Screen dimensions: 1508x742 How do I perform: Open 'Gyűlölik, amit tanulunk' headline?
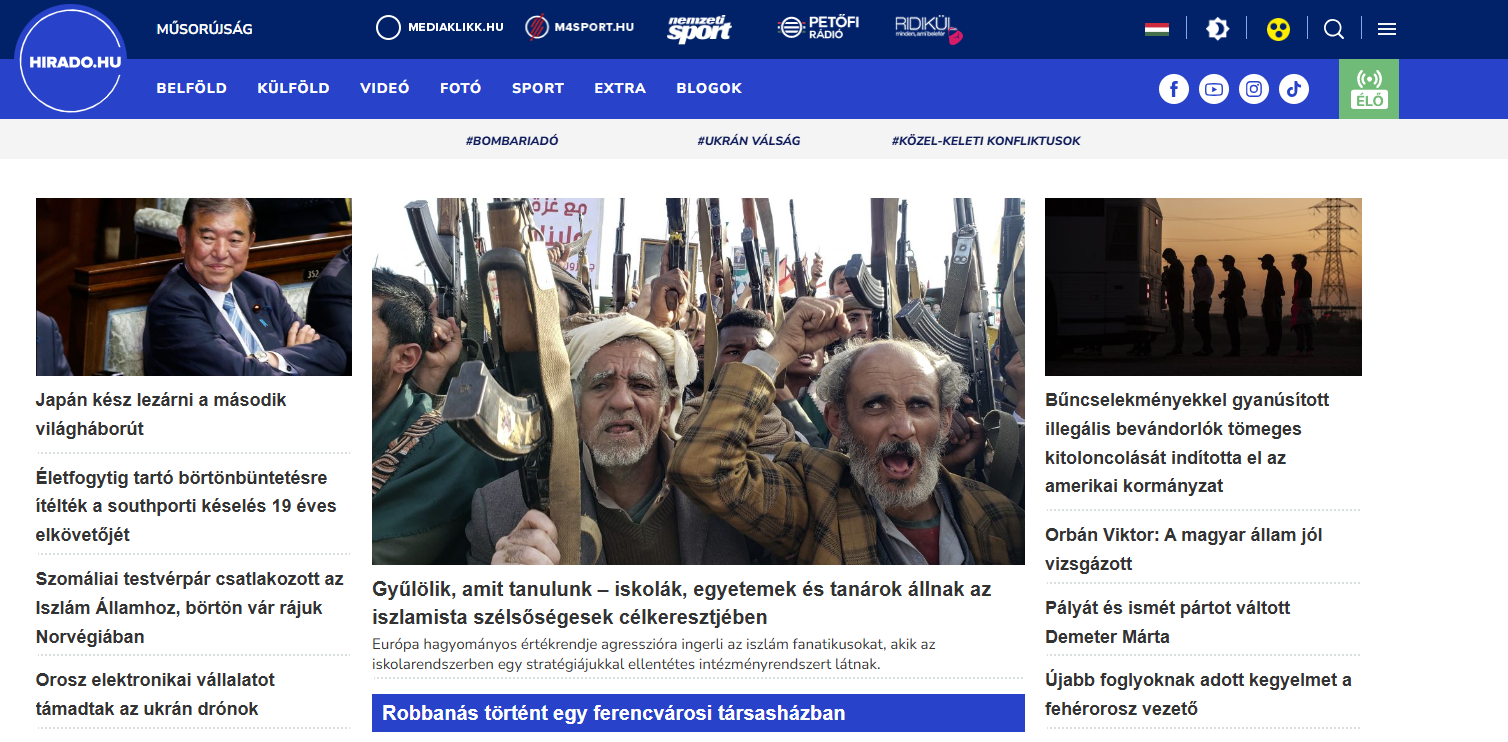click(x=682, y=603)
